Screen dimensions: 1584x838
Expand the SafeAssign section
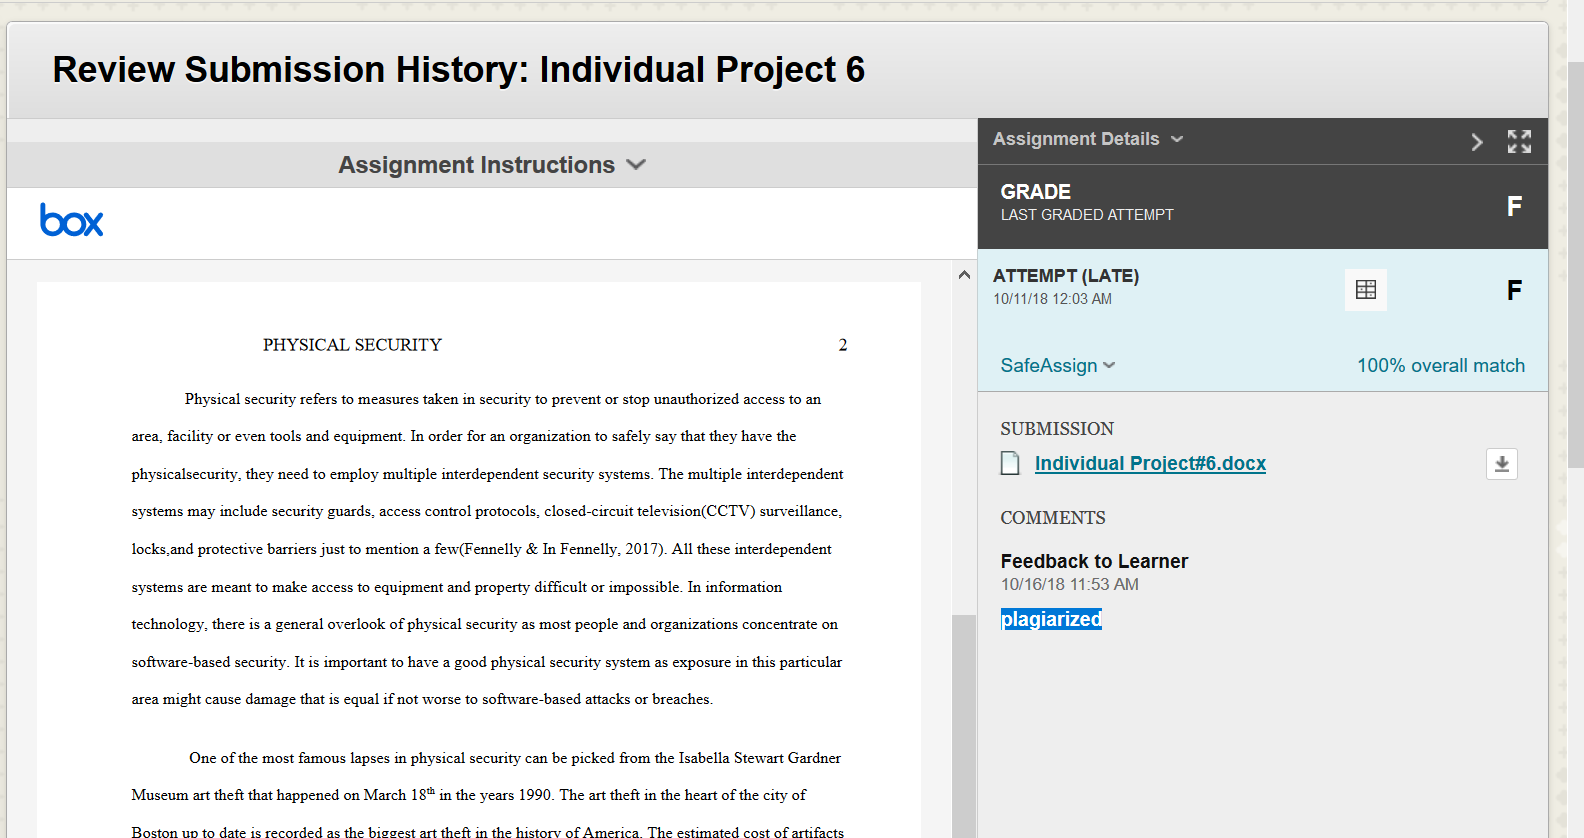coord(1058,366)
